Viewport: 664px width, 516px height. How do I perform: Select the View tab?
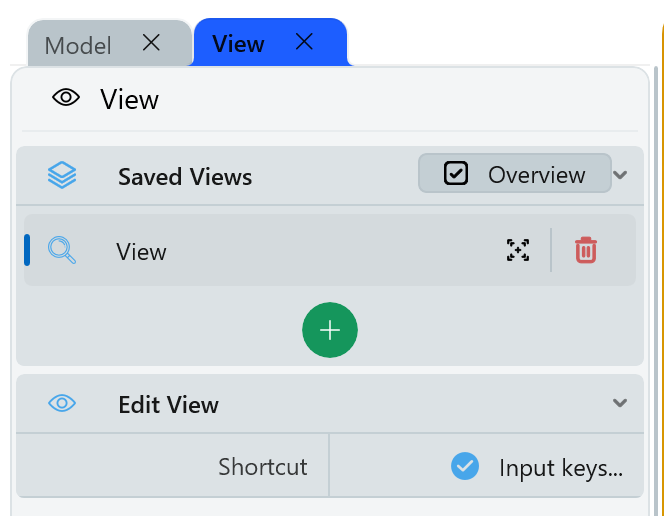tap(238, 44)
